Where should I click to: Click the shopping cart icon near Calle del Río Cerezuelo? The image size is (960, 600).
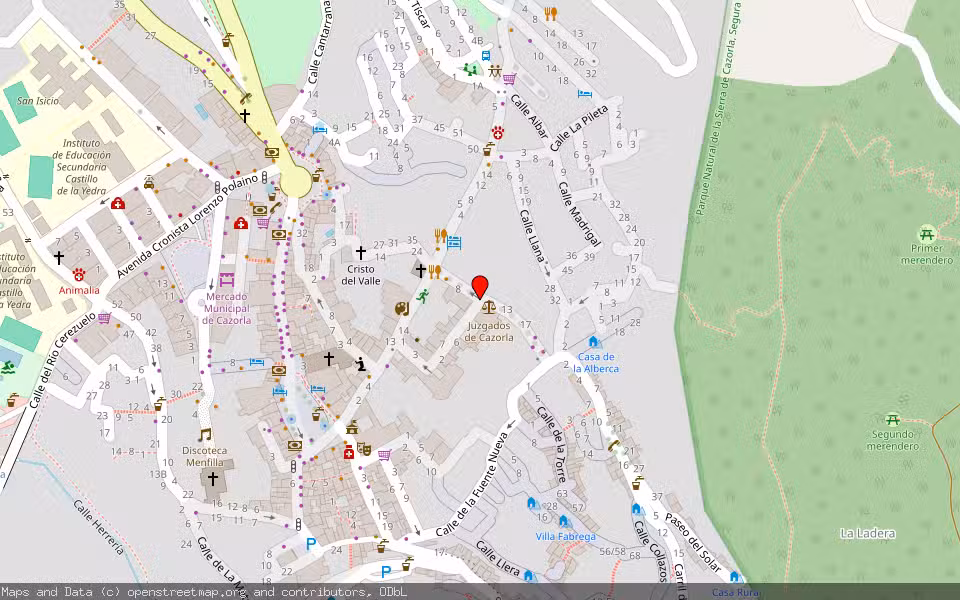click(104, 318)
